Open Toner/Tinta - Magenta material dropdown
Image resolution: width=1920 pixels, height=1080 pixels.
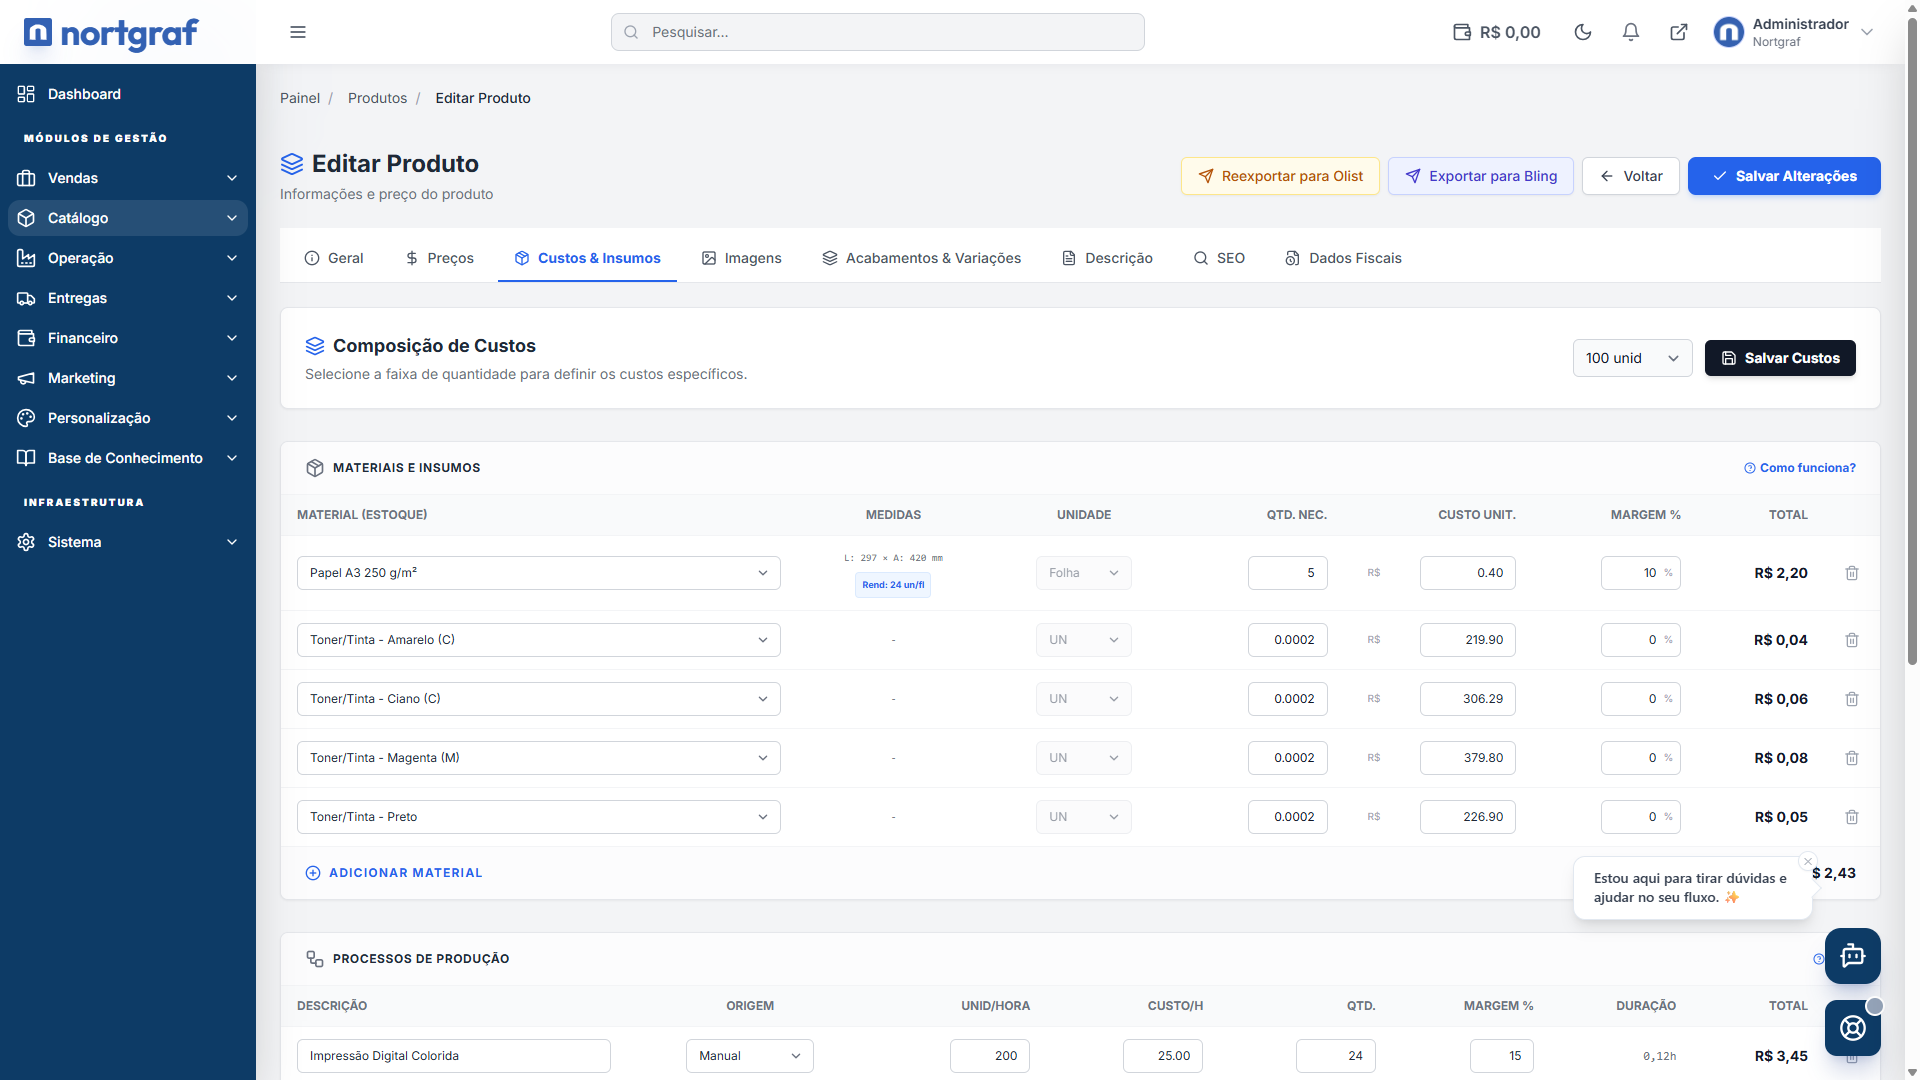tap(538, 758)
